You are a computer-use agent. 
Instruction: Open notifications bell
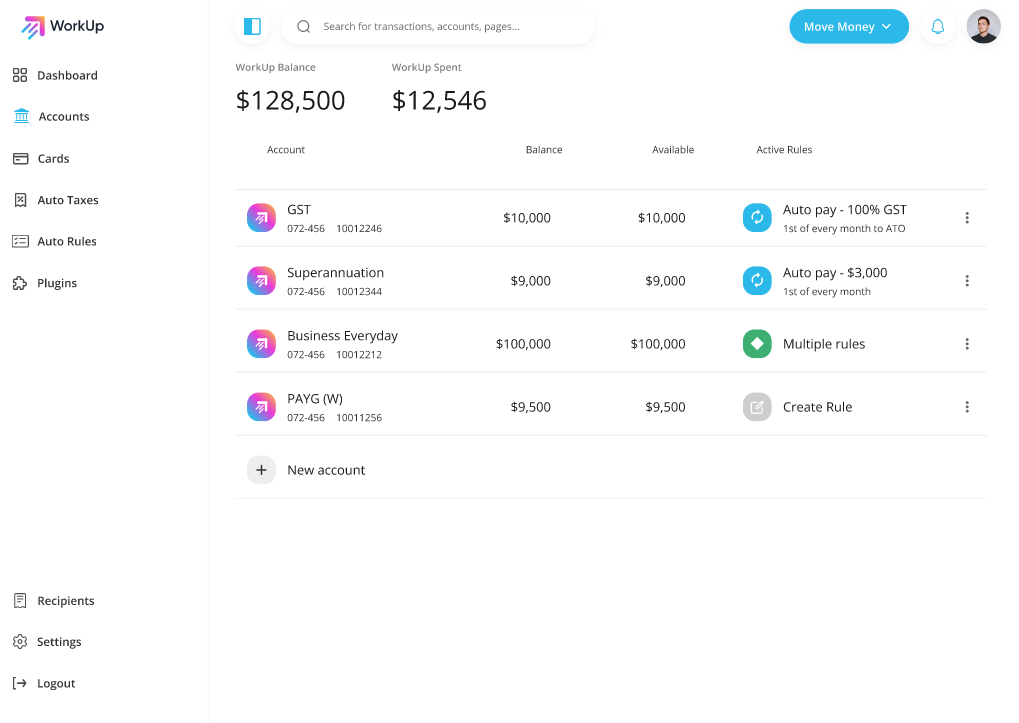938,27
